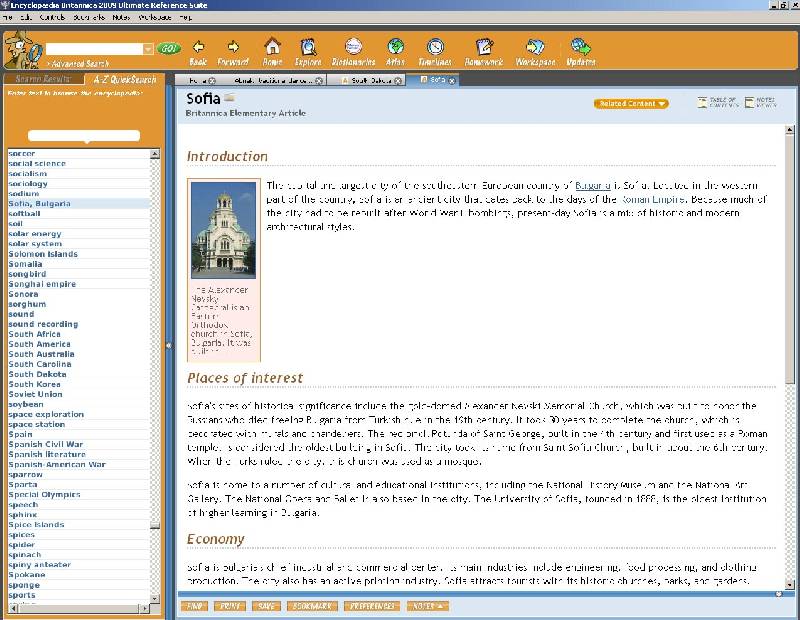The width and height of the screenshot is (800, 620).
Task: Open the Notes menu in menu bar
Action: point(121,17)
